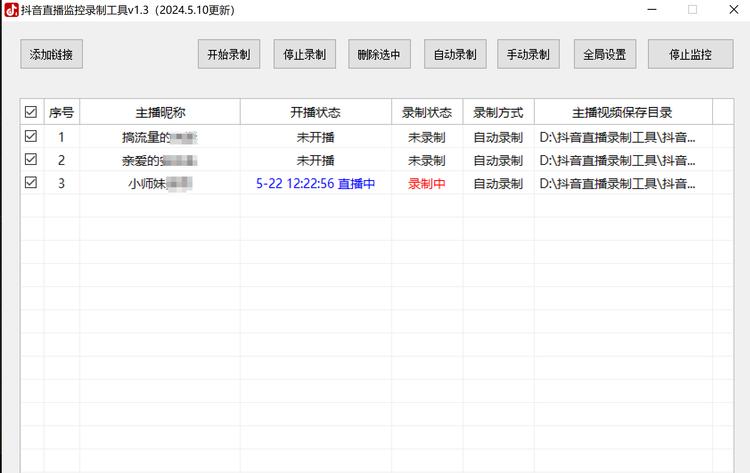Click 自动录制 cell in row 2

(x=498, y=160)
